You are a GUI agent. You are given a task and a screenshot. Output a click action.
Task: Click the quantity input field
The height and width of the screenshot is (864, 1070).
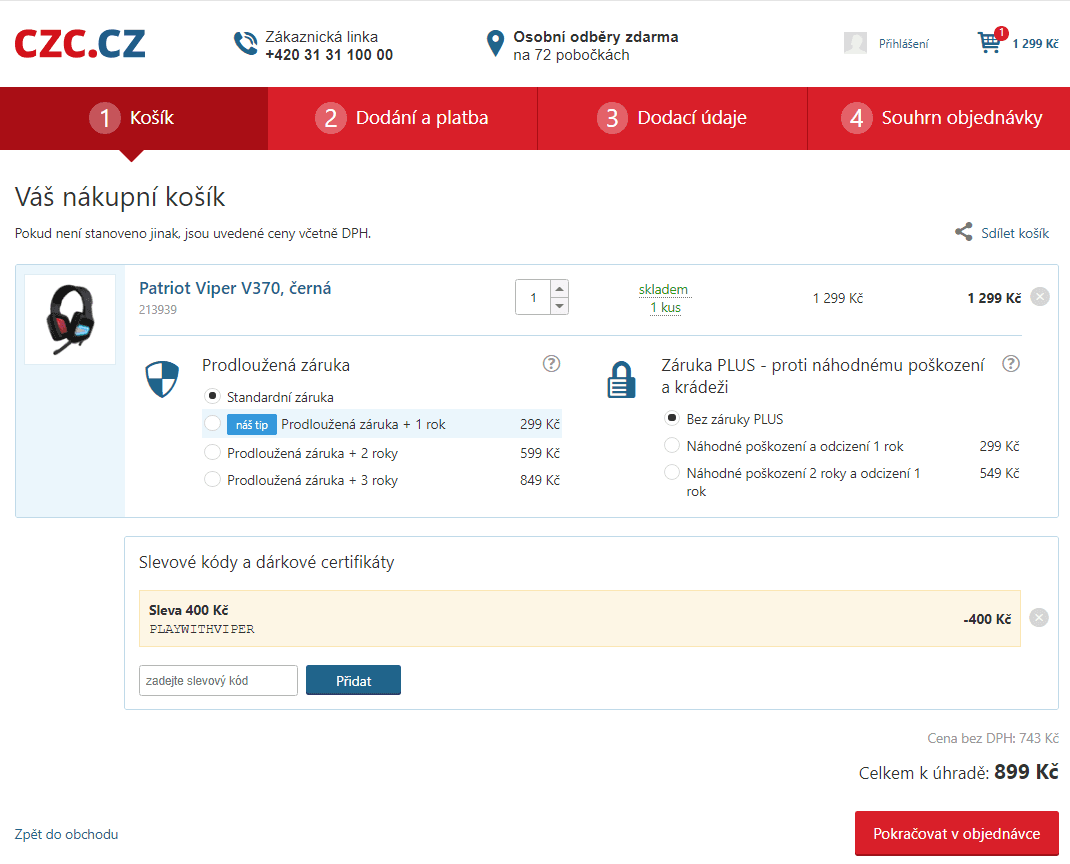click(x=534, y=297)
